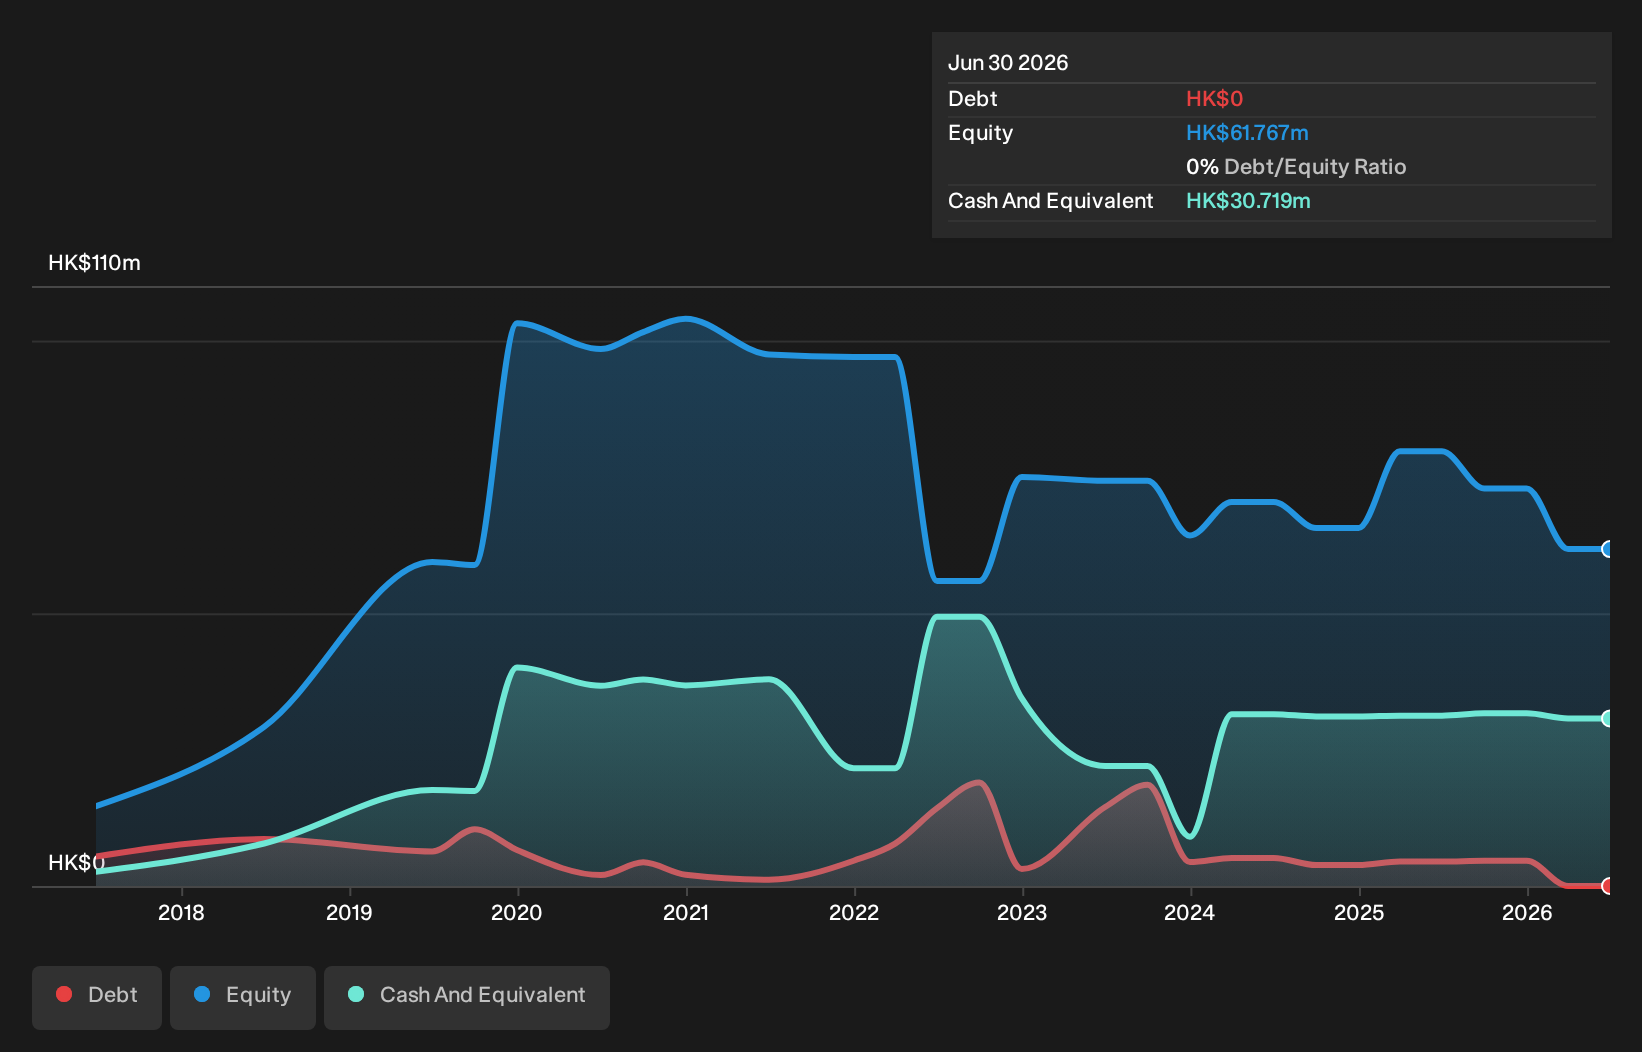
Task: Click the 2022 x-axis label
Action: (854, 912)
